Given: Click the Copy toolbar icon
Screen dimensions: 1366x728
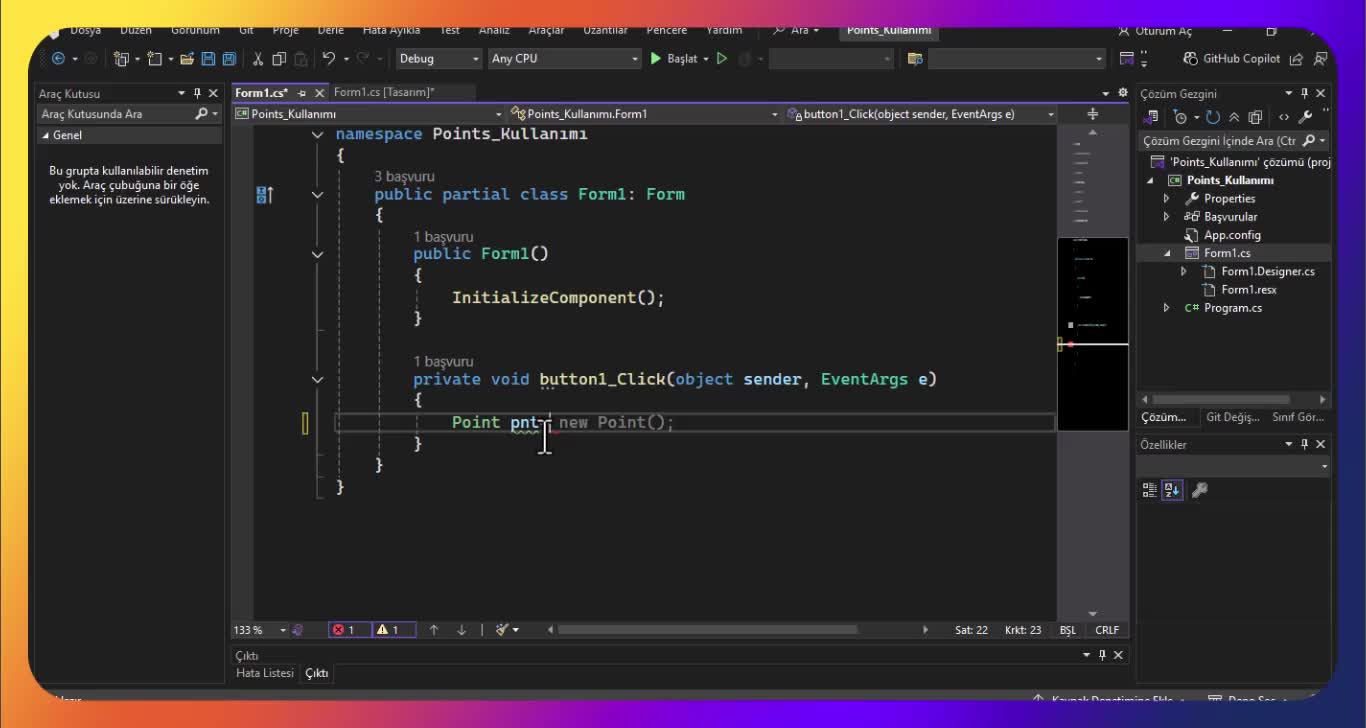Looking at the screenshot, I should pos(279,59).
